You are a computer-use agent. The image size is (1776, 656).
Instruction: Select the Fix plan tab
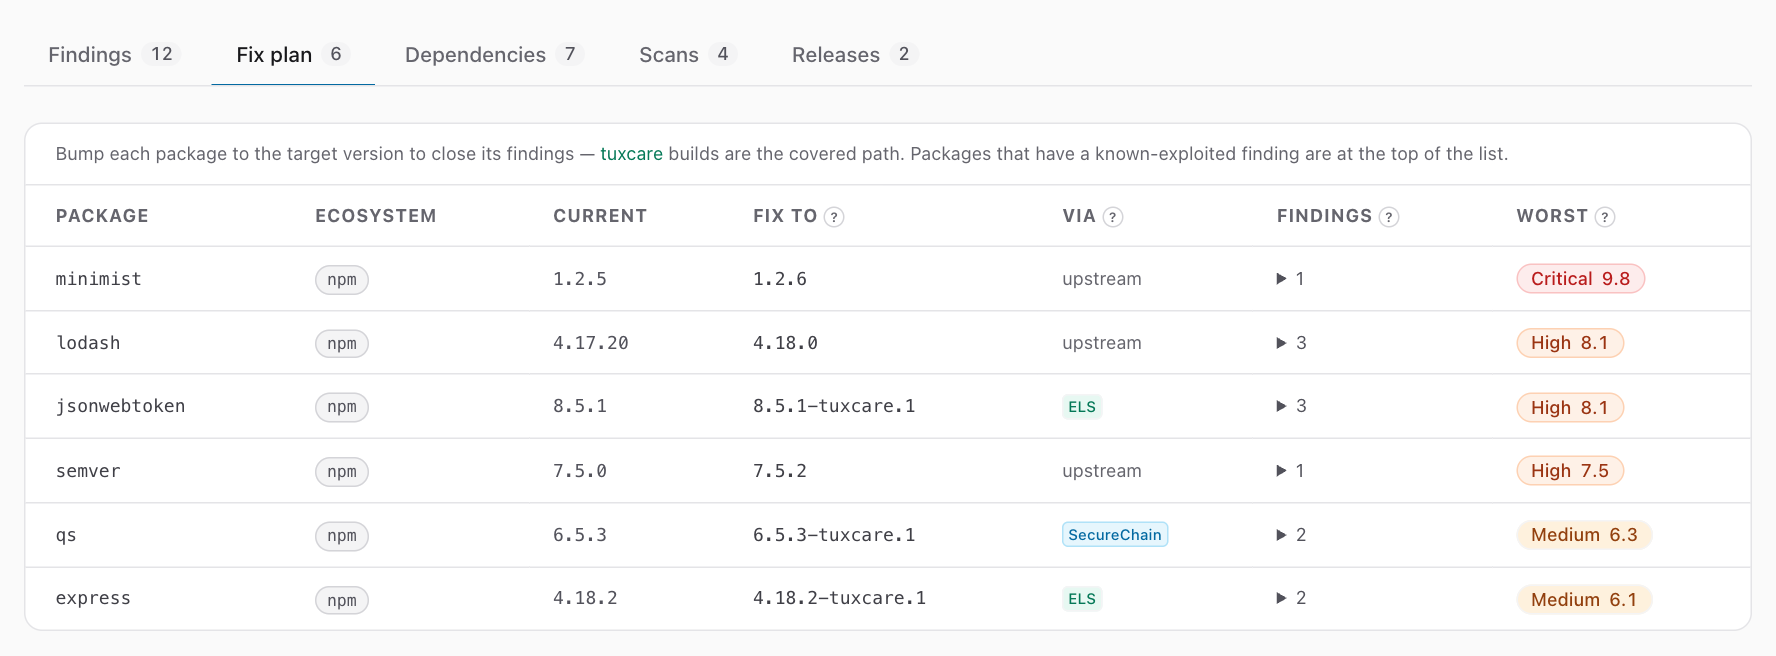pyautogui.click(x=293, y=55)
